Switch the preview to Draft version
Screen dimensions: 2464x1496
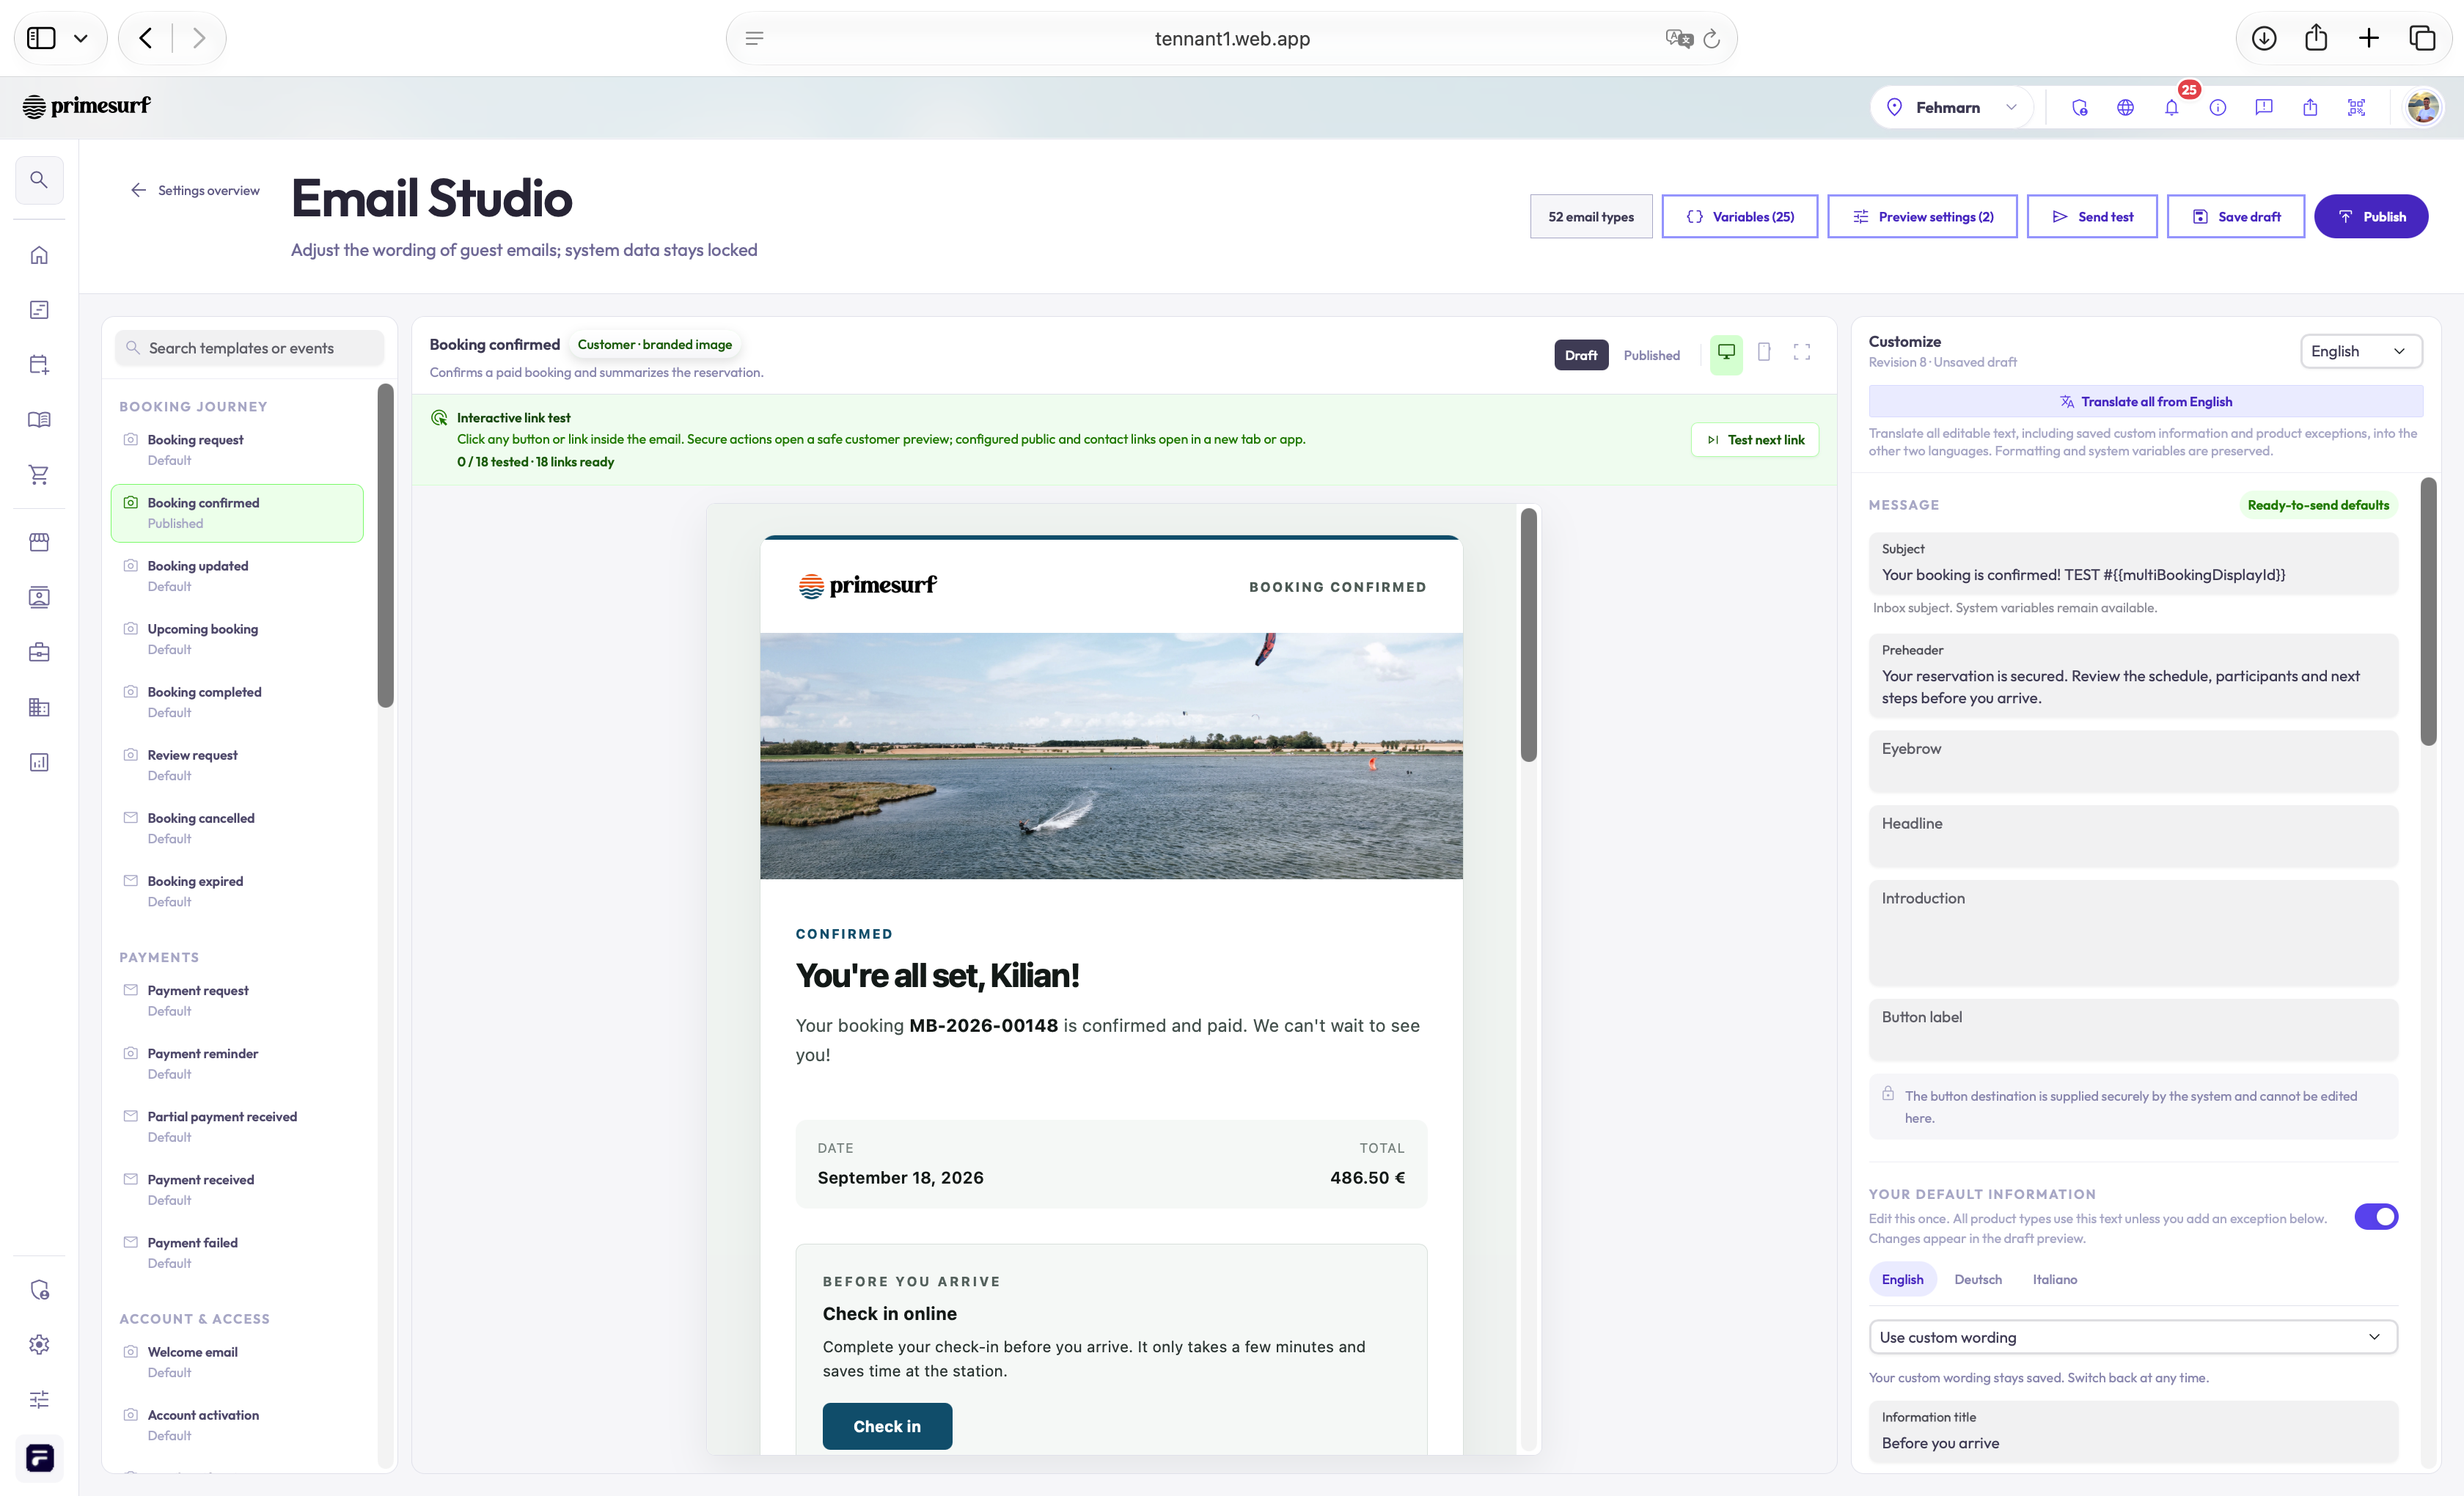point(1581,355)
